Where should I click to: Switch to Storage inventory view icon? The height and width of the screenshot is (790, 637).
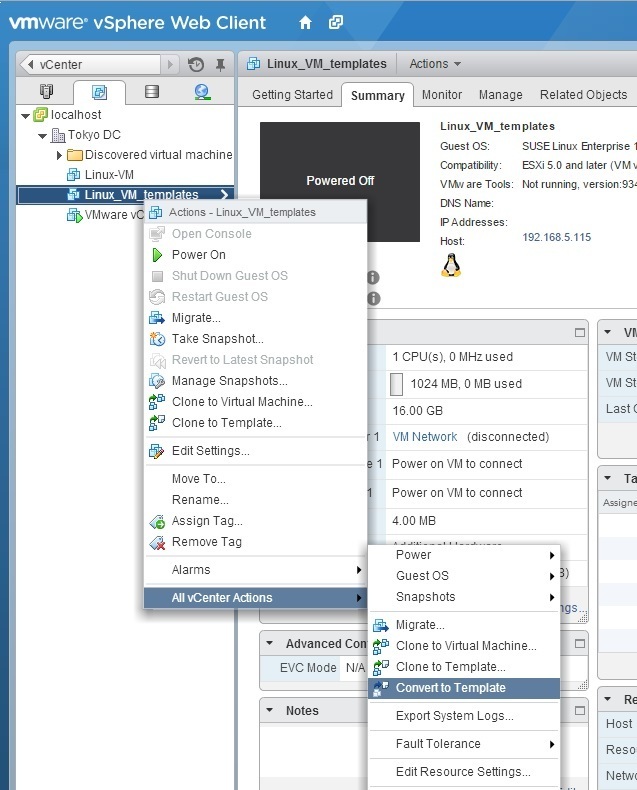152,92
